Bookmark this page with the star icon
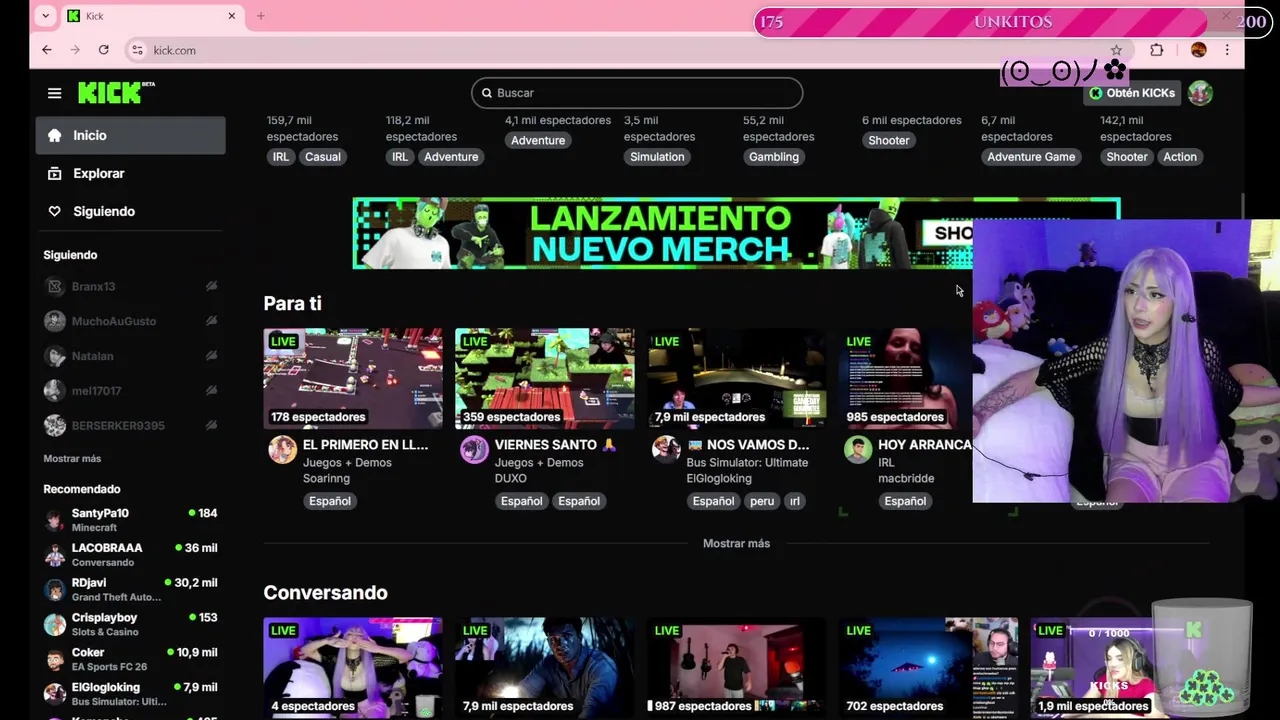1280x720 pixels. (x=1116, y=50)
